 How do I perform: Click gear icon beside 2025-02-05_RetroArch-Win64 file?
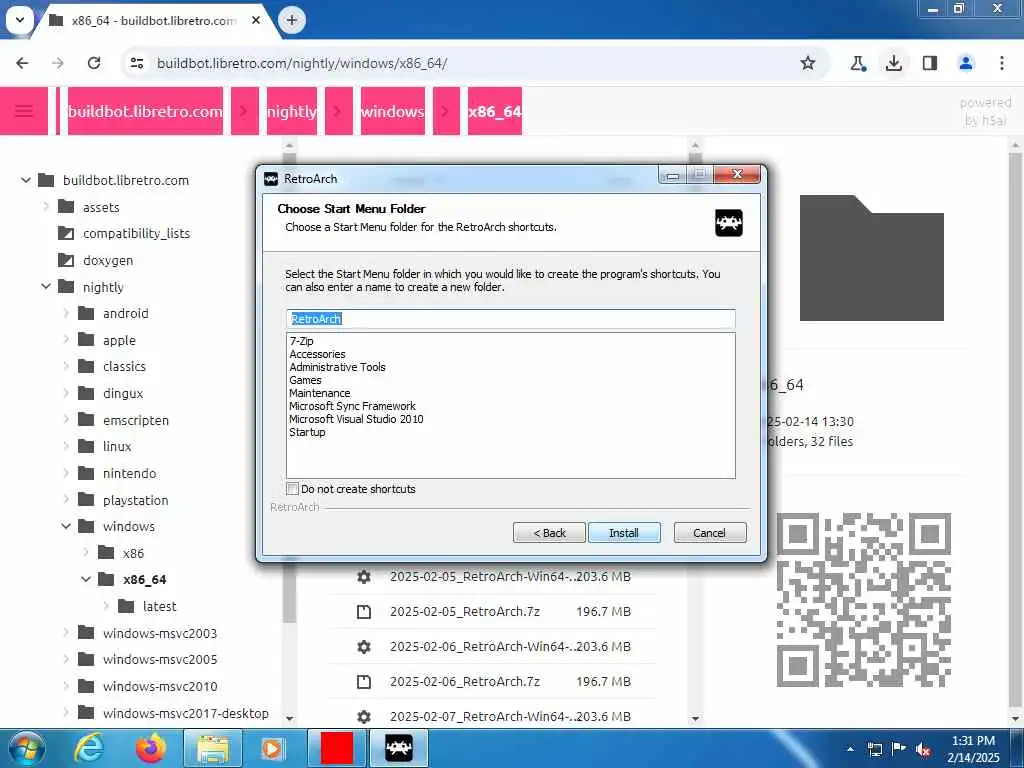coord(364,577)
